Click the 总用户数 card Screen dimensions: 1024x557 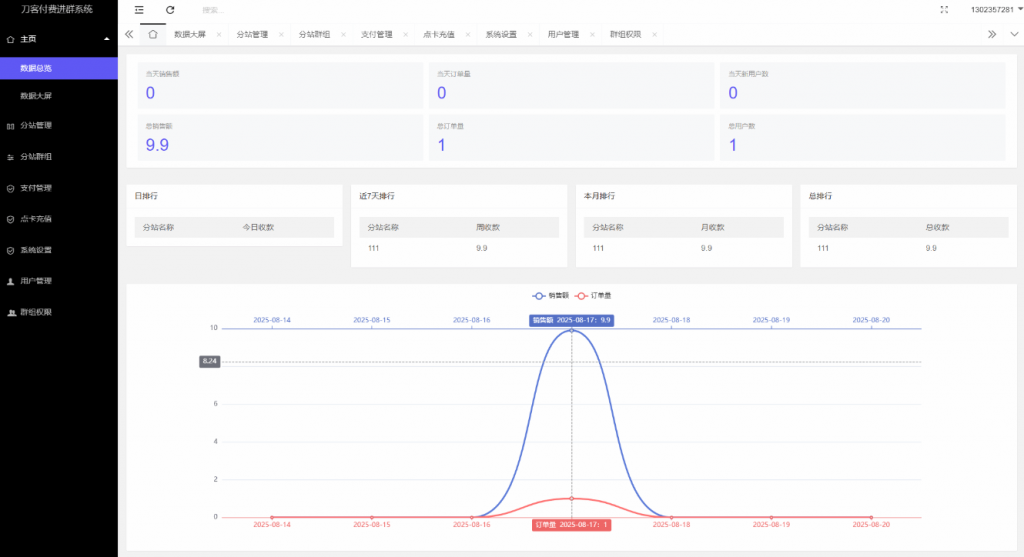coord(863,138)
